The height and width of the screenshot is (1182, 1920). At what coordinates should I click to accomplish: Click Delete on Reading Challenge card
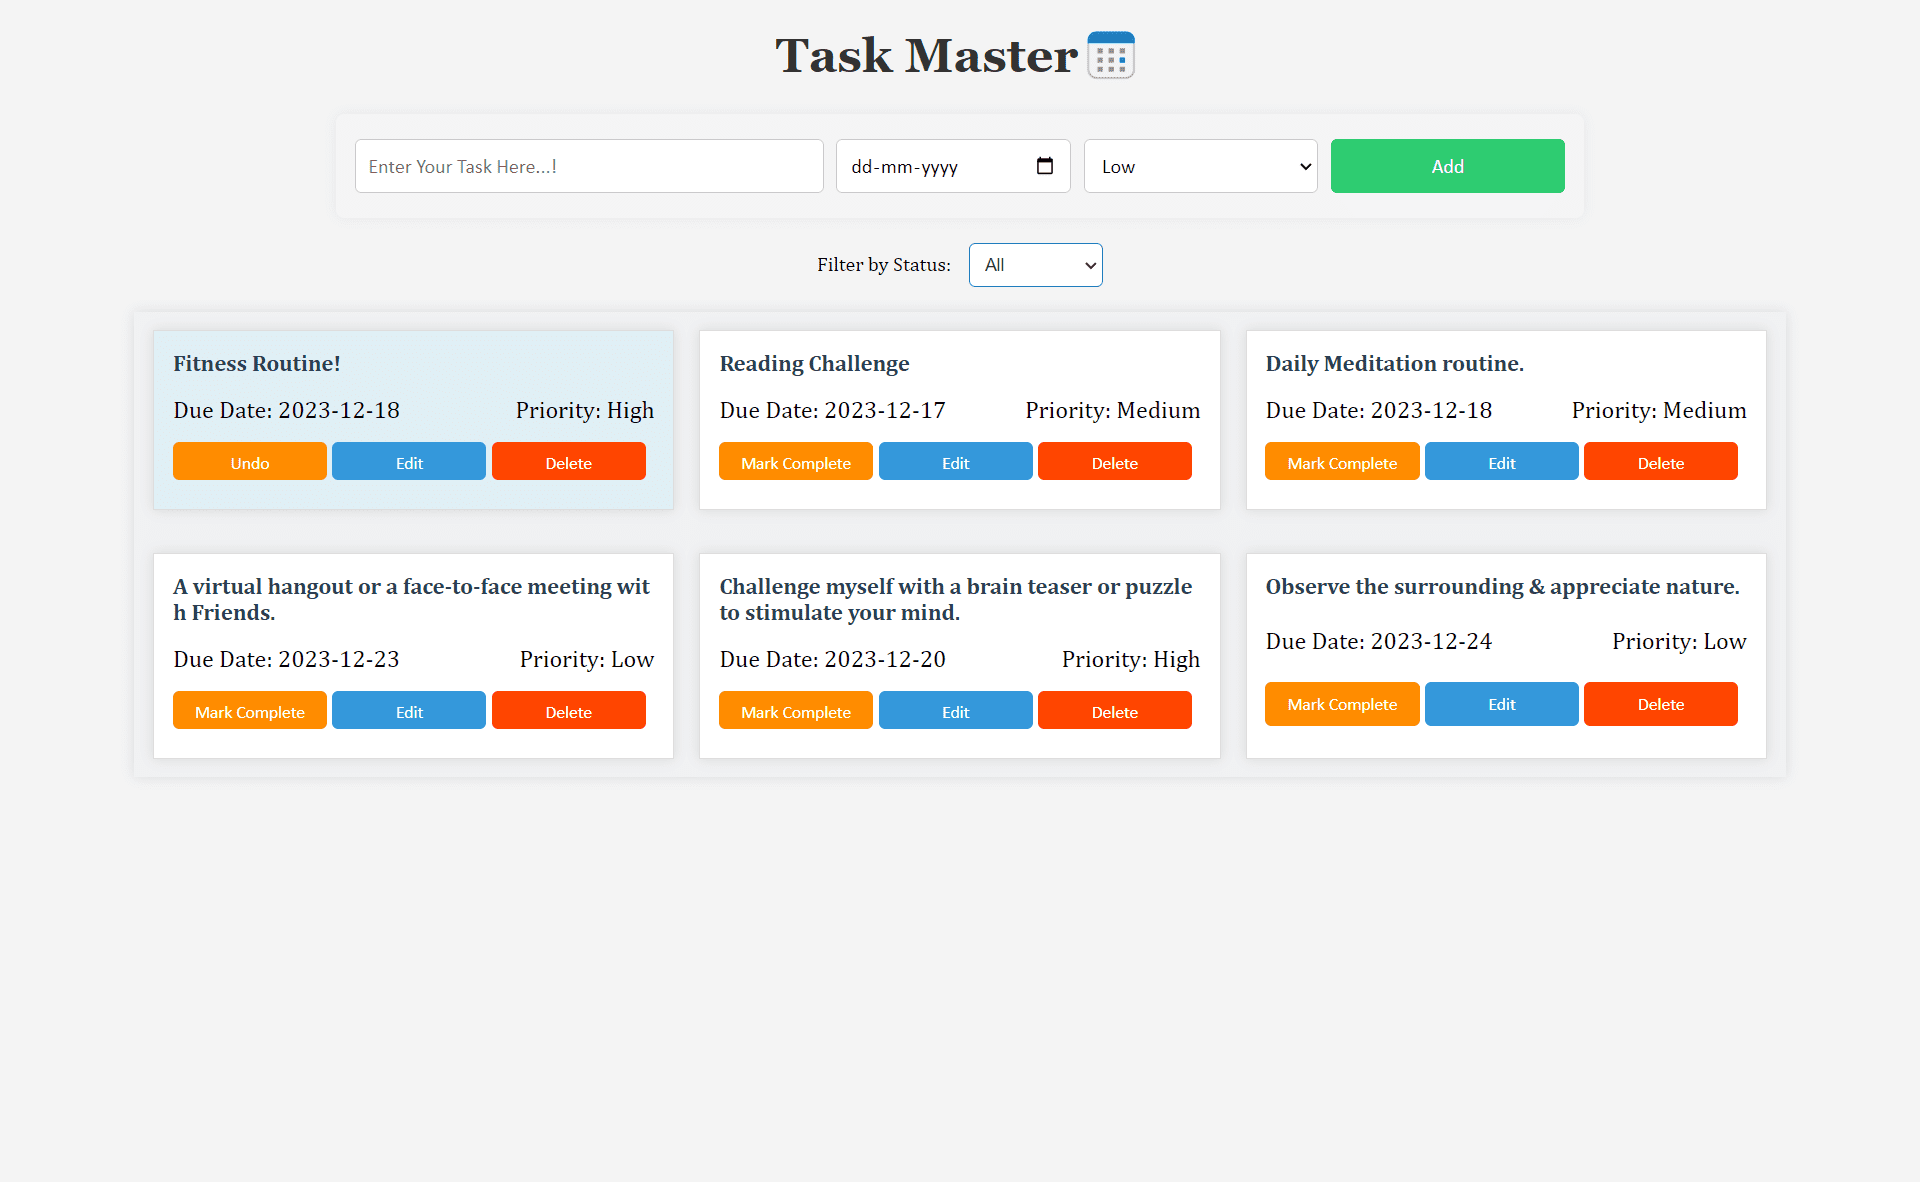point(1114,461)
